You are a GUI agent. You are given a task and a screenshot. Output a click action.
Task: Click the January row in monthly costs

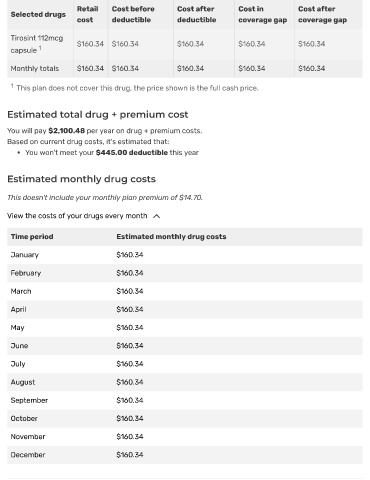pyautogui.click(x=185, y=255)
